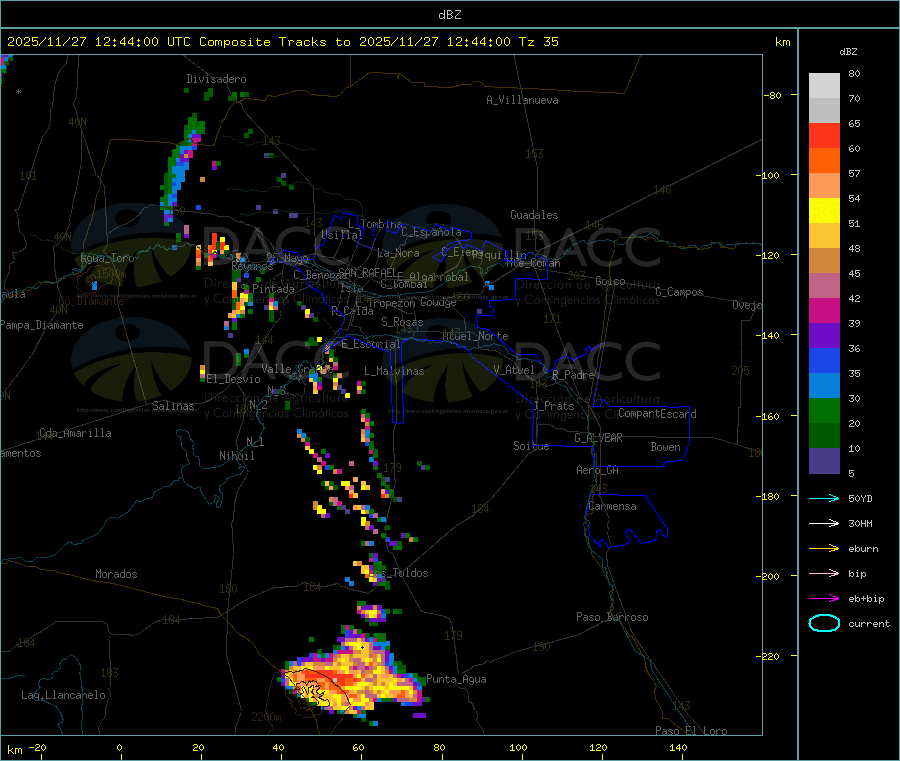
Task: Select the bright yellow 51–54 dBZ band
Action: point(824,211)
